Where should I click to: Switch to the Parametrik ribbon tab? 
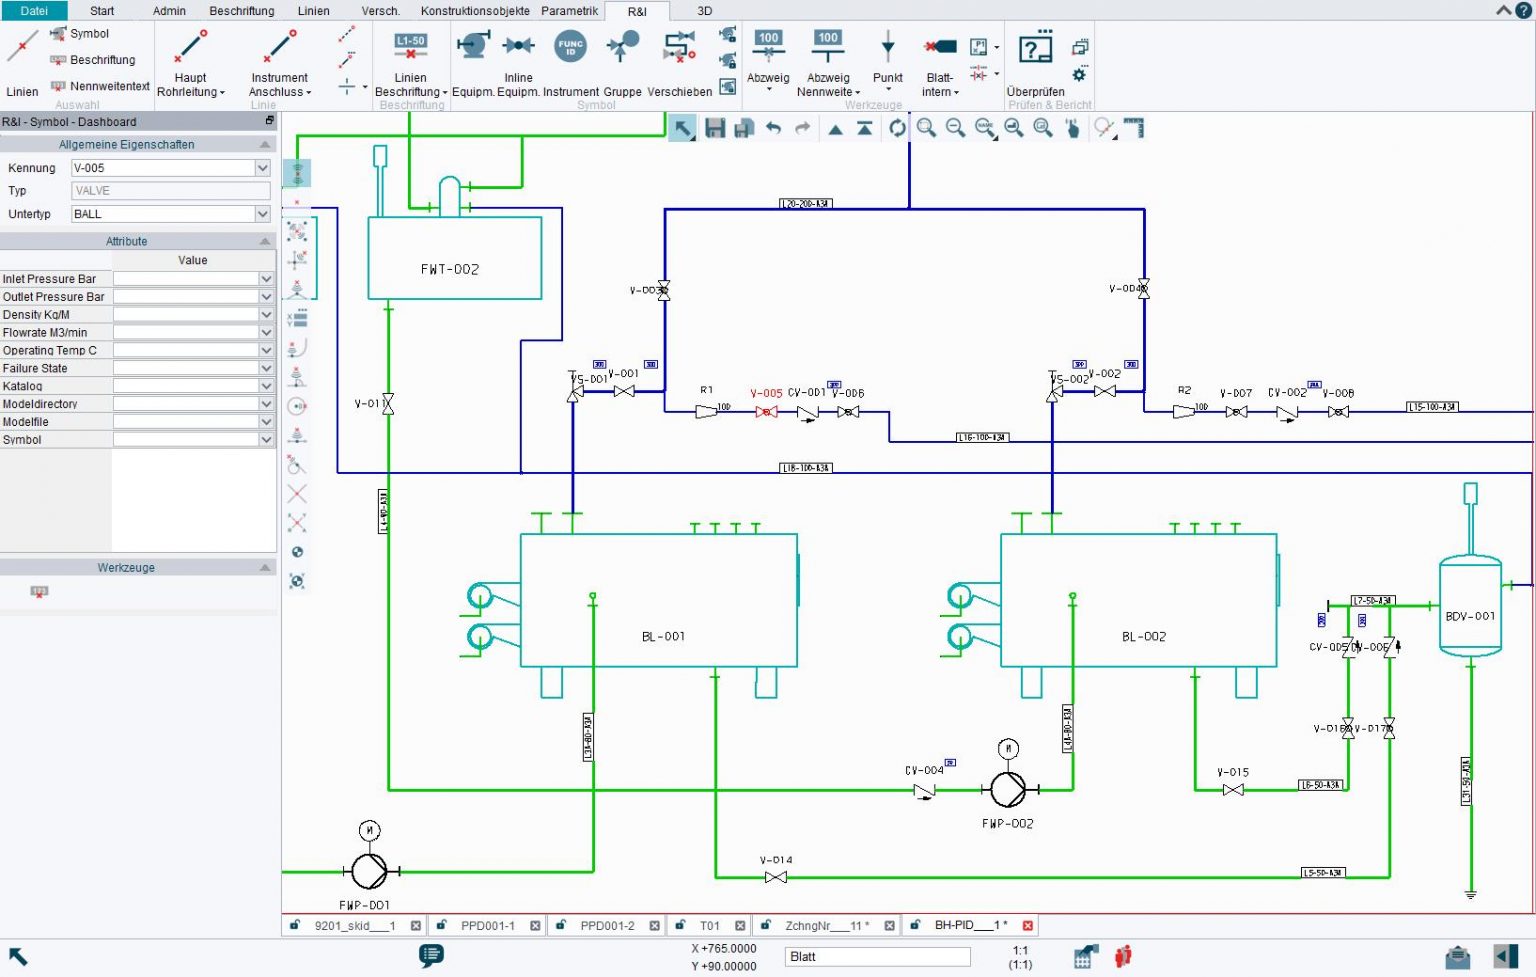(569, 11)
